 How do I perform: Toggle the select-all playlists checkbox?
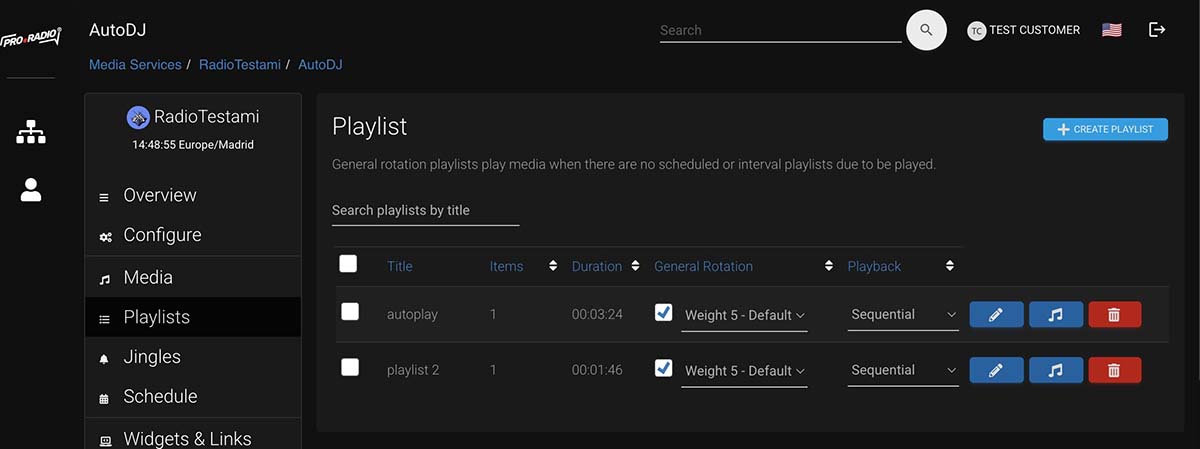[348, 264]
